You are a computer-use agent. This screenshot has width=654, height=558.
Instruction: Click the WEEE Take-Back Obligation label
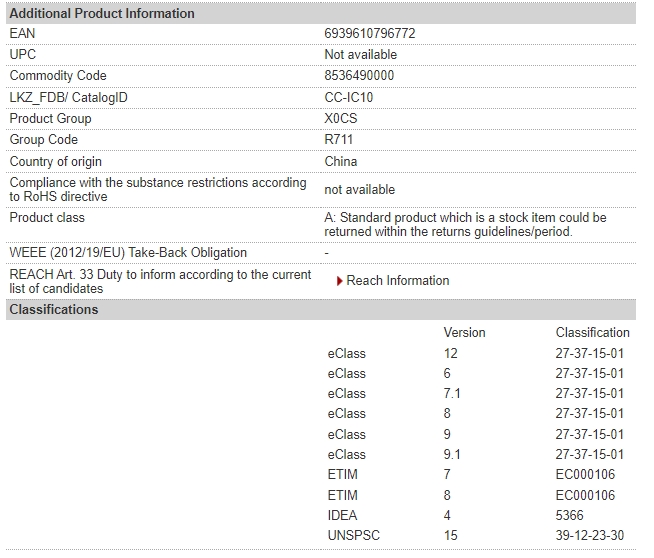(128, 252)
